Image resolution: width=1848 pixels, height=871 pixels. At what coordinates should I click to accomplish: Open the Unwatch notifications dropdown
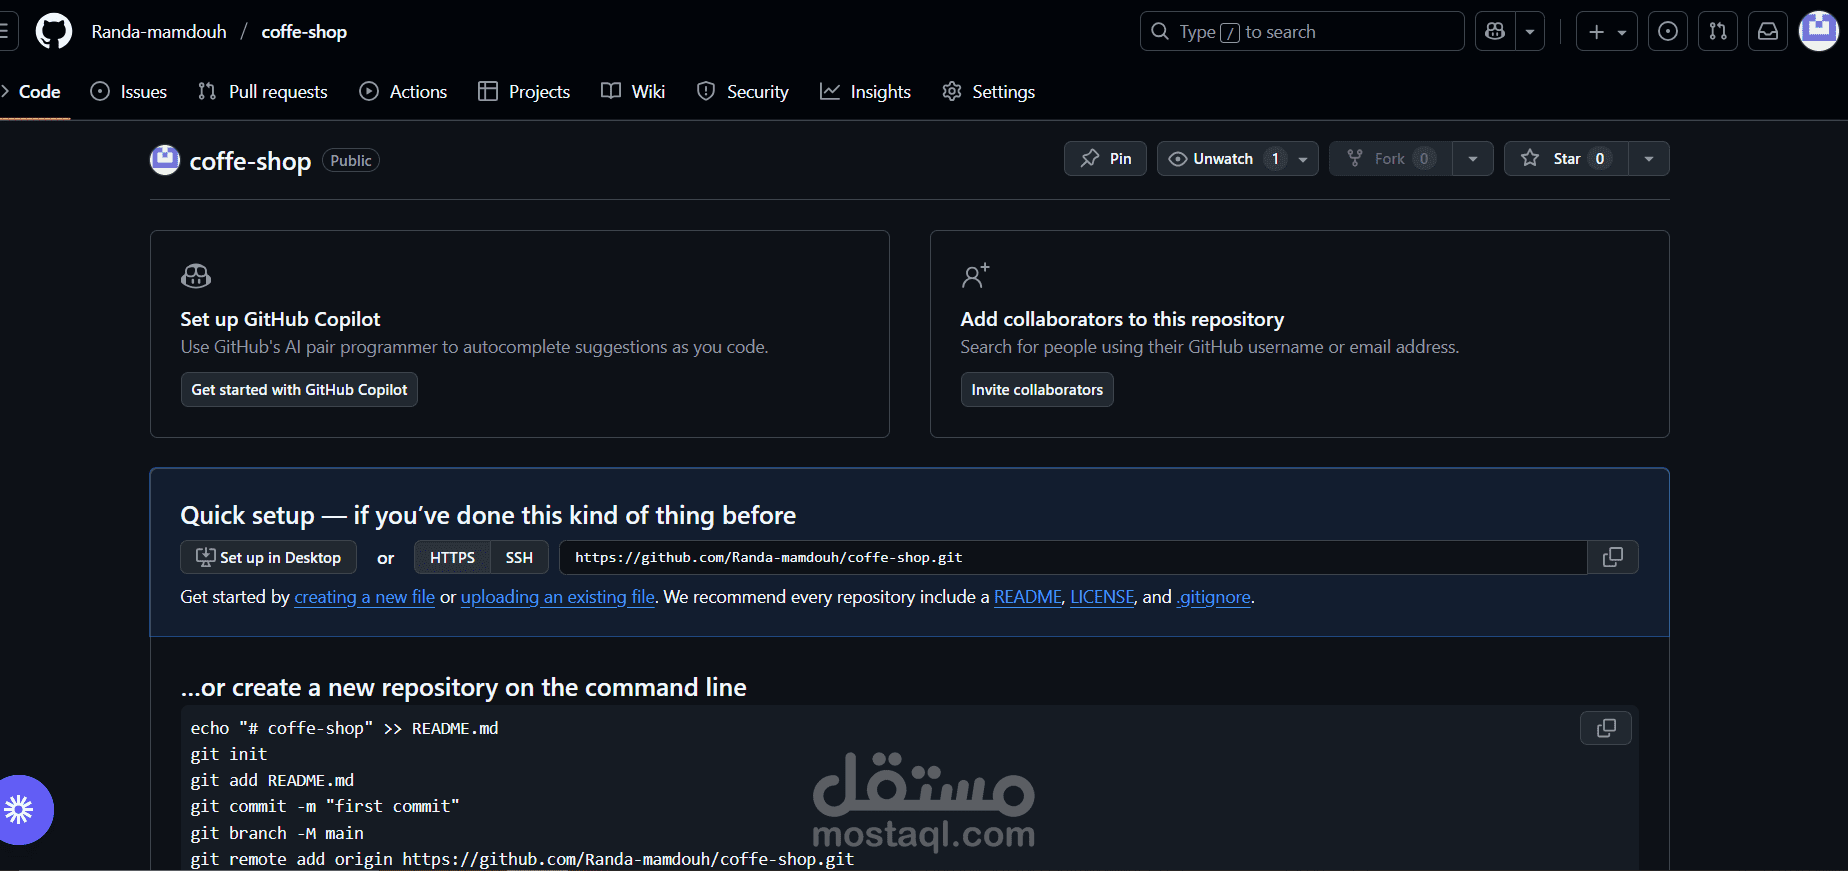tap(1237, 159)
